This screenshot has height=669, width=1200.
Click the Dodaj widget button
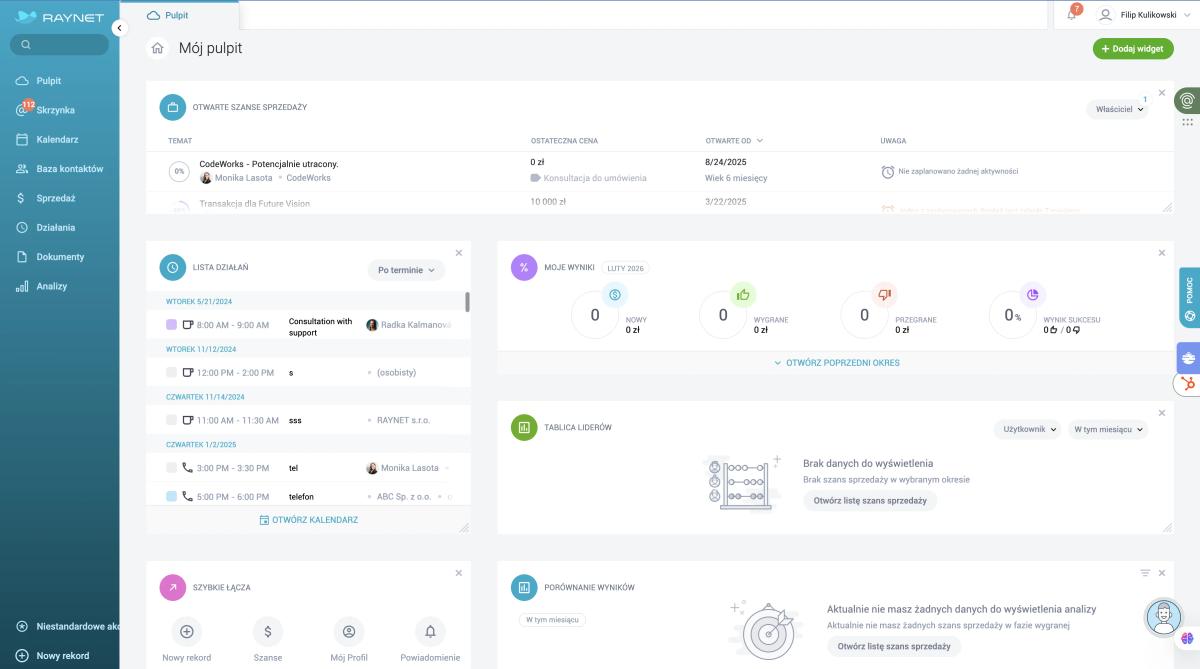pos(1133,49)
